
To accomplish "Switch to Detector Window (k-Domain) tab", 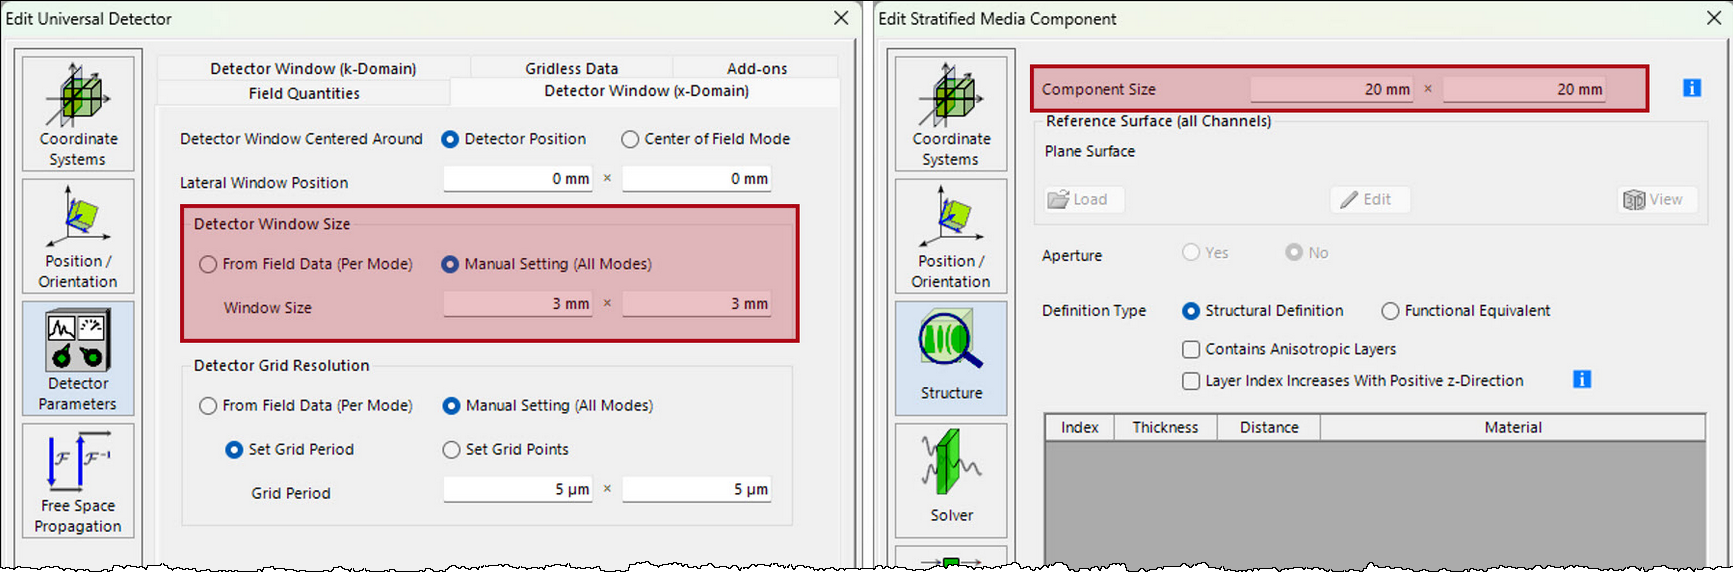I will [313, 68].
